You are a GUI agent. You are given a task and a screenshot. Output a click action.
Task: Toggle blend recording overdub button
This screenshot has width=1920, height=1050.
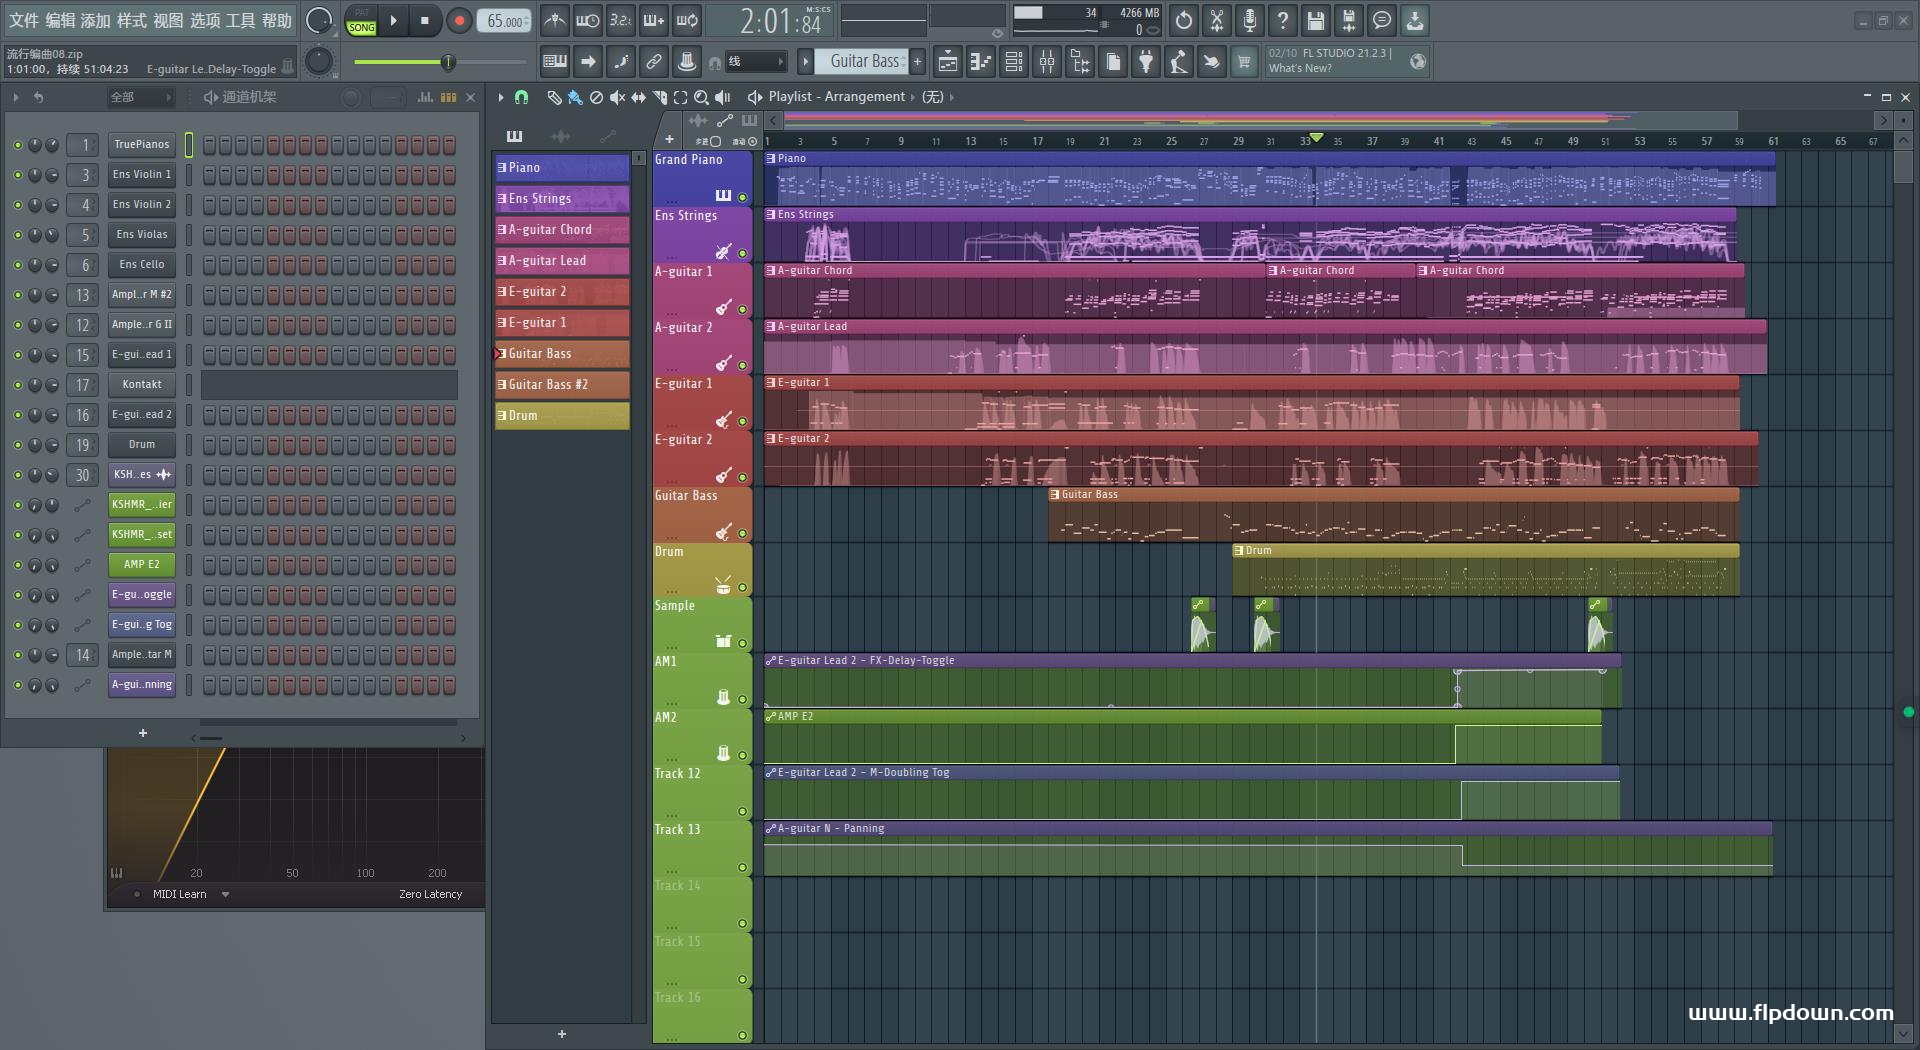point(654,20)
